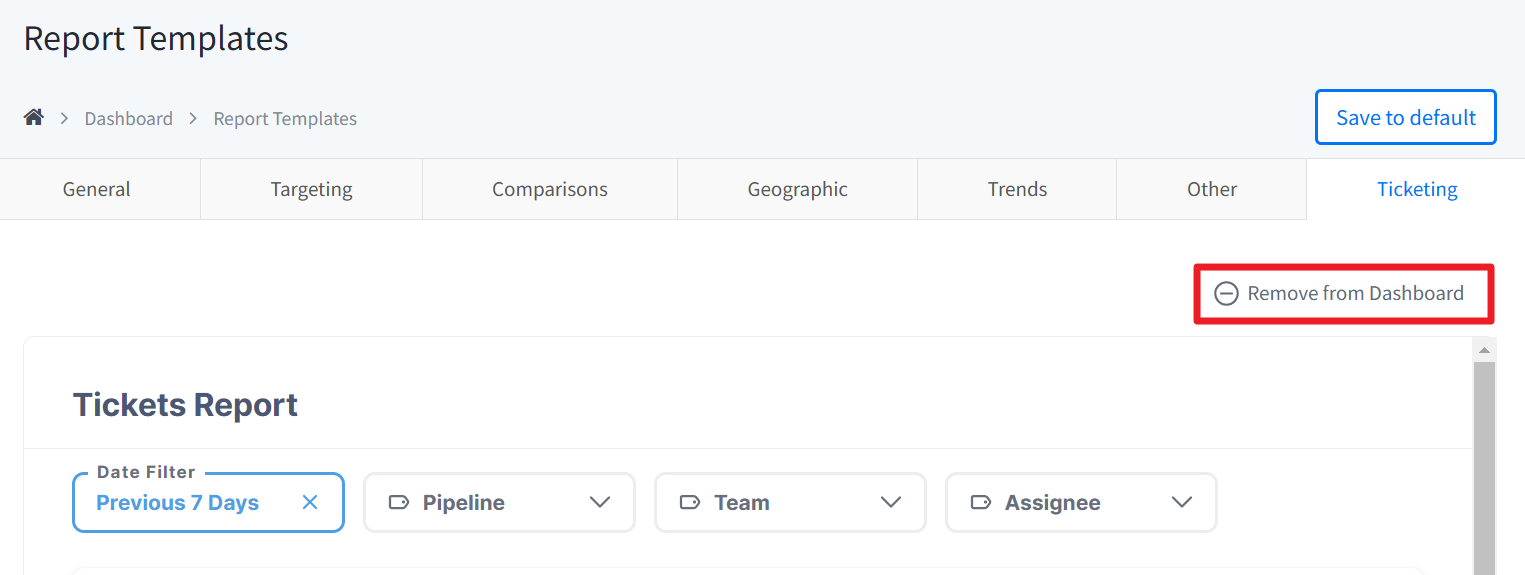Click the tag icon in Pipeline filter

(x=399, y=502)
